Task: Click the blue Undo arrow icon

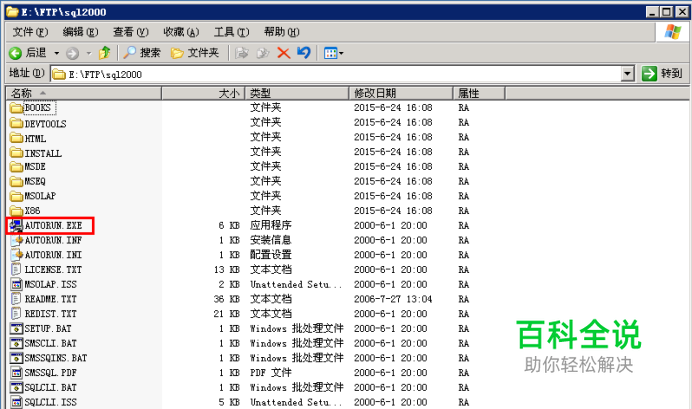Action: (x=304, y=53)
